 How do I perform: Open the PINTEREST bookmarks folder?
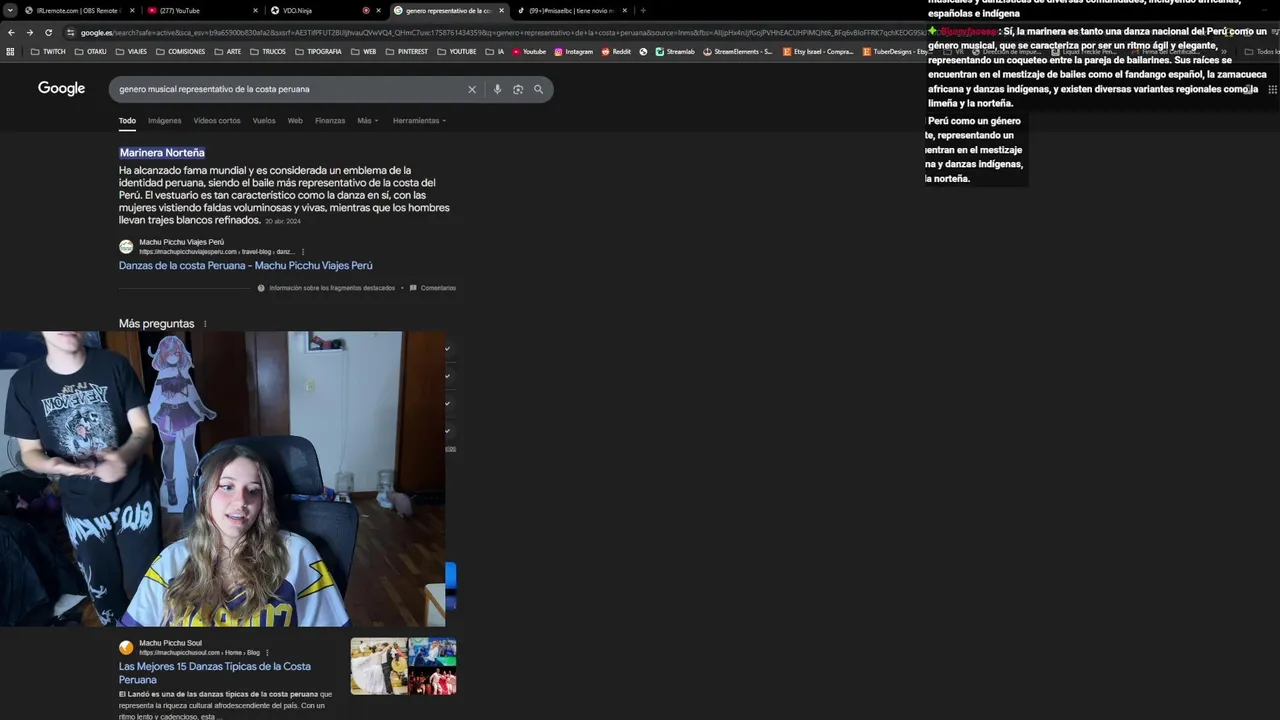[x=406, y=51]
